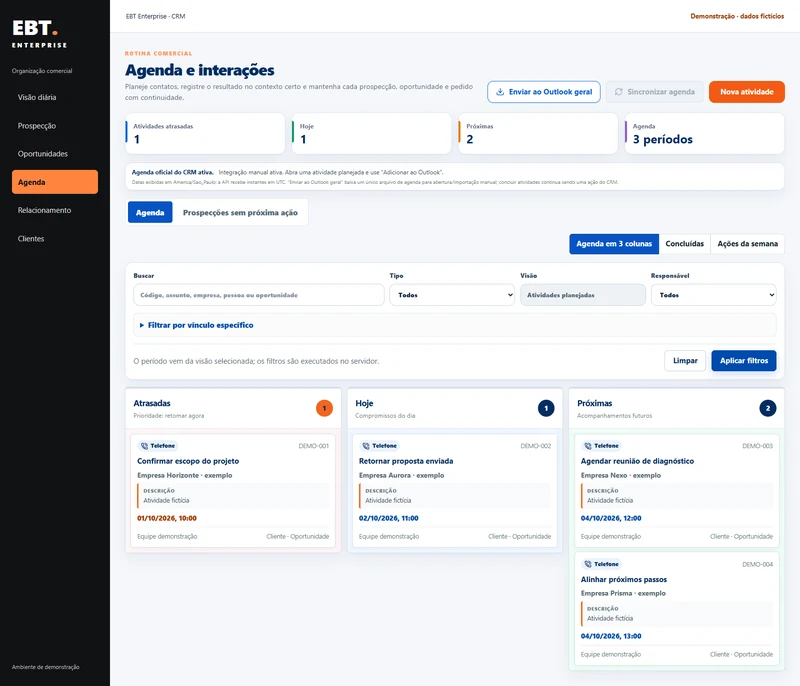The image size is (800, 686).
Task: Click date 04/10/2026, 13:00
Action: pos(611,636)
